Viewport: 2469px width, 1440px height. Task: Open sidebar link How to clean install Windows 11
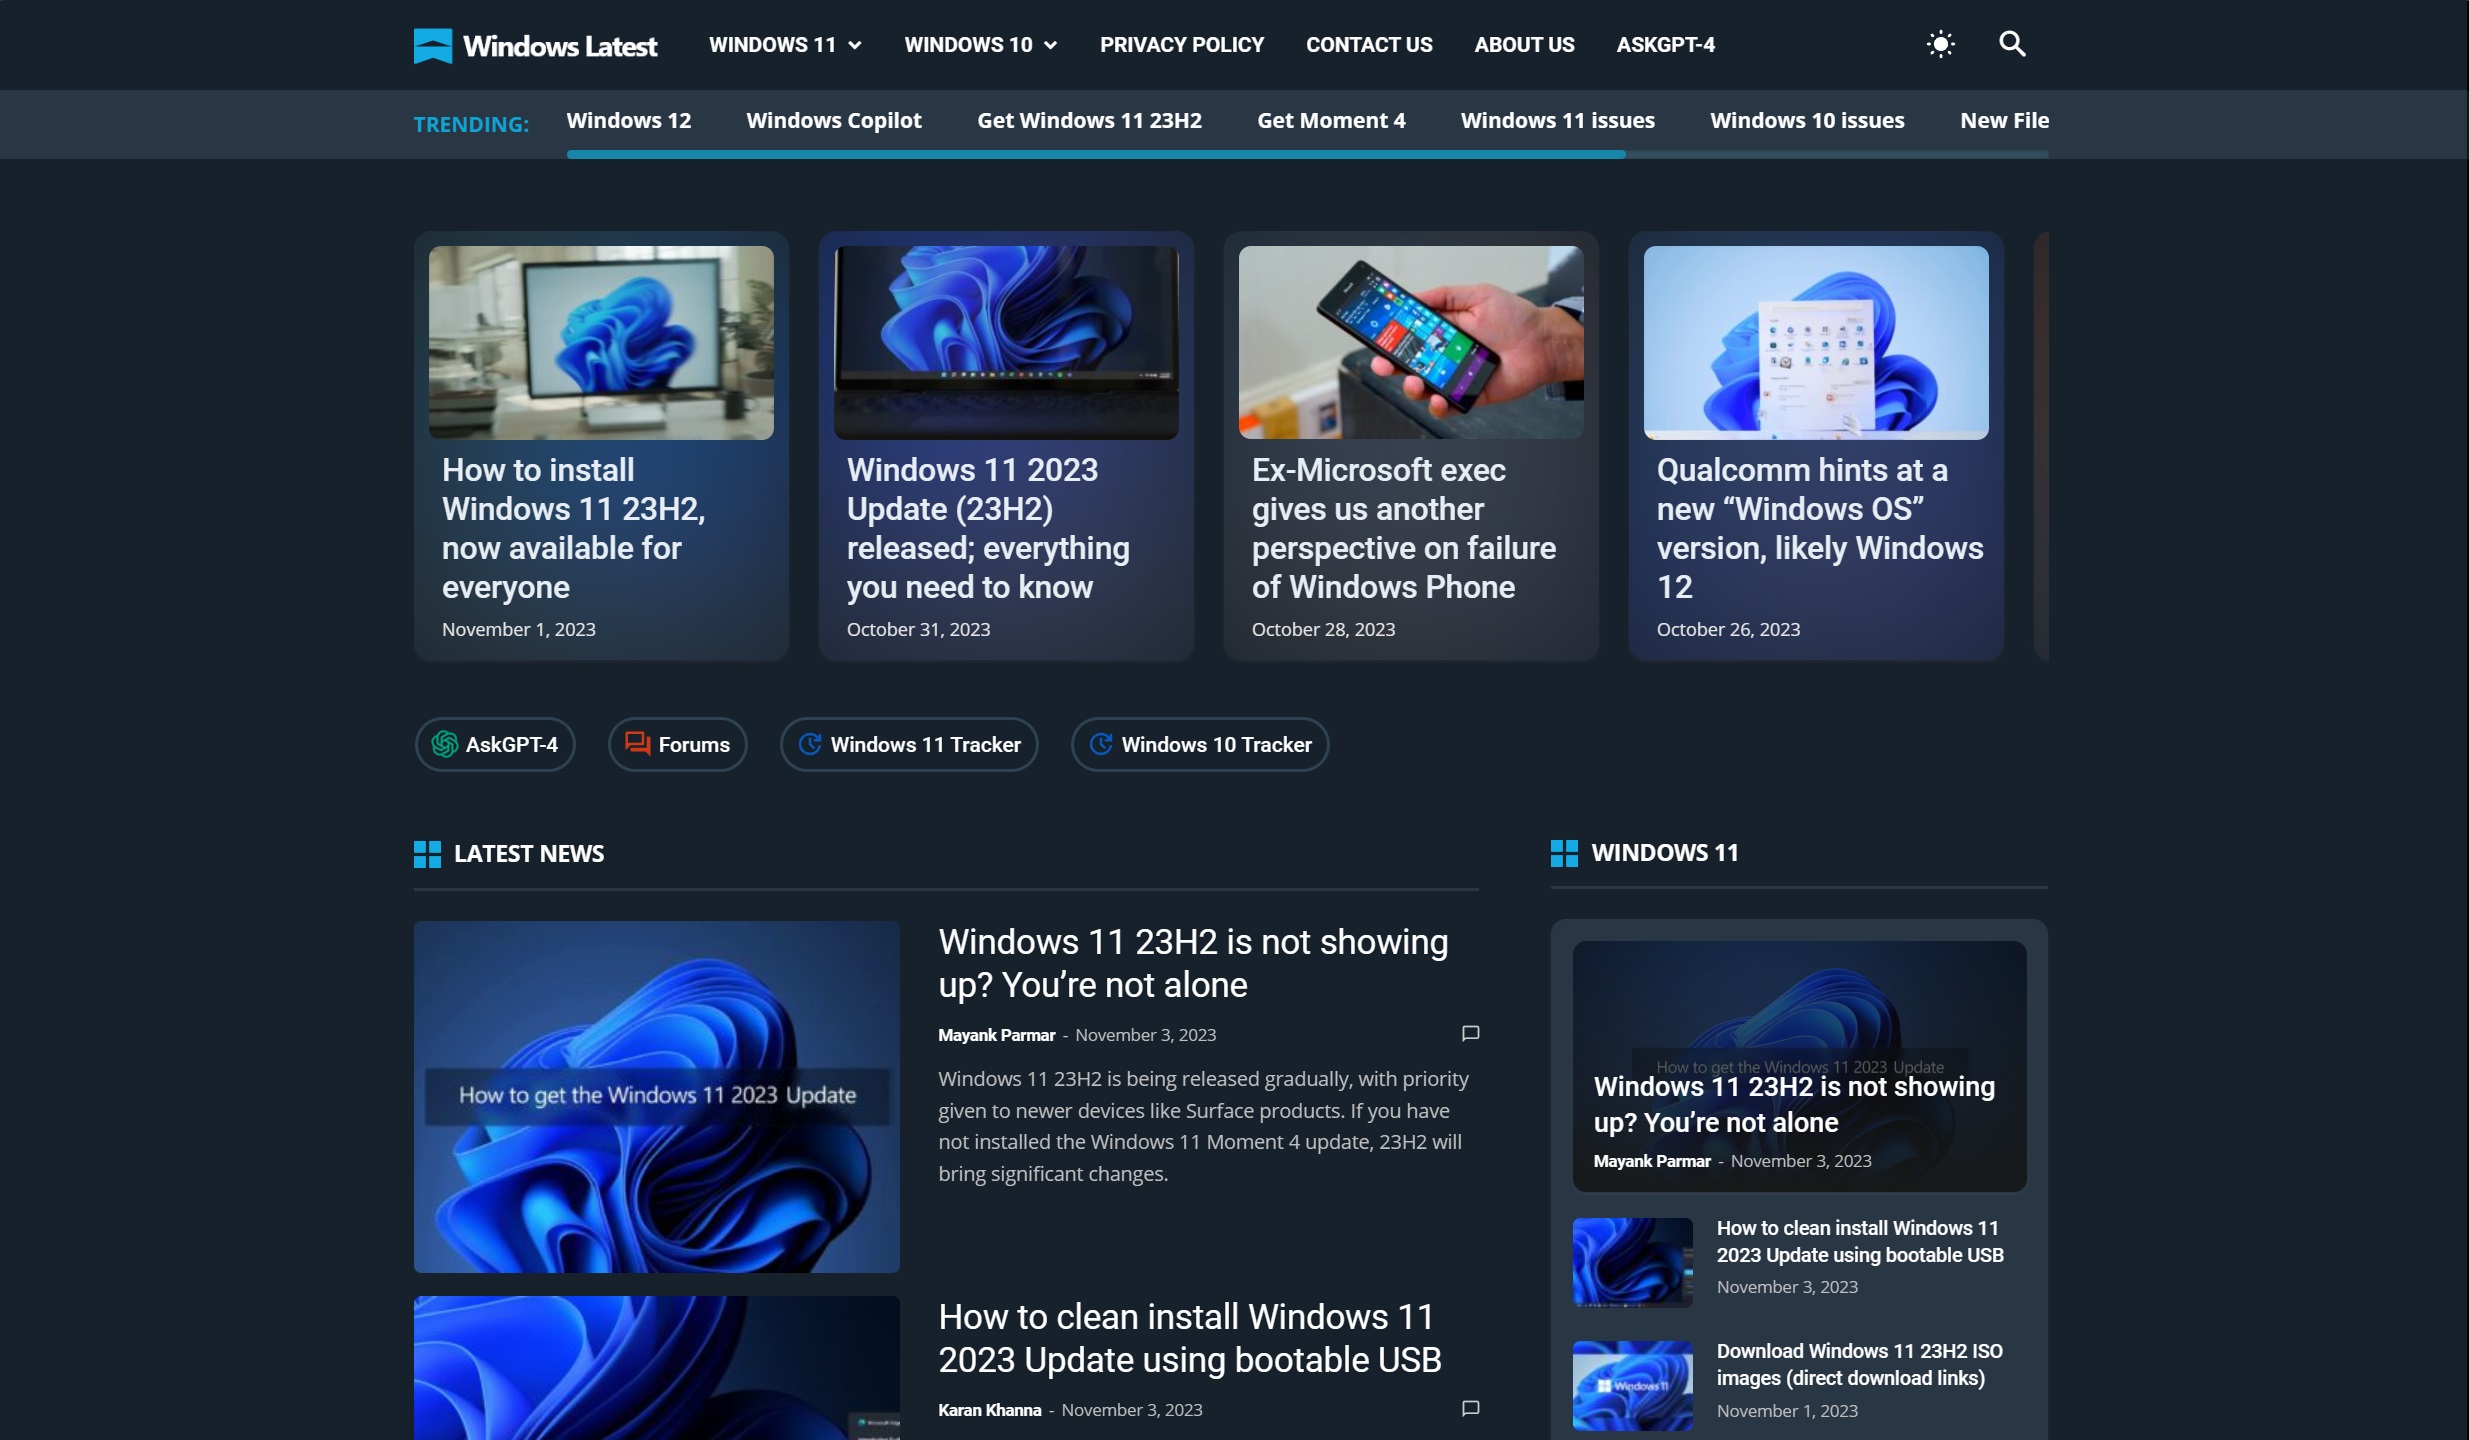[x=1860, y=1241]
